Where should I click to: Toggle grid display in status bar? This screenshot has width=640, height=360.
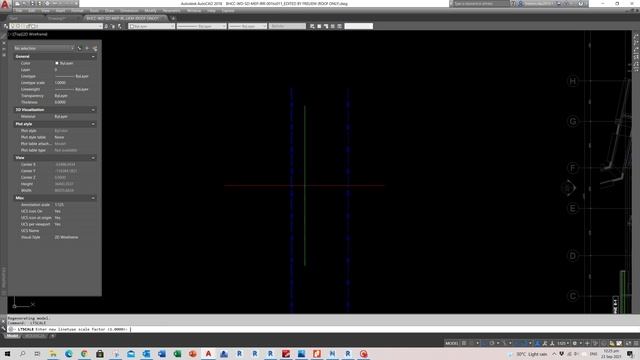pos(464,343)
